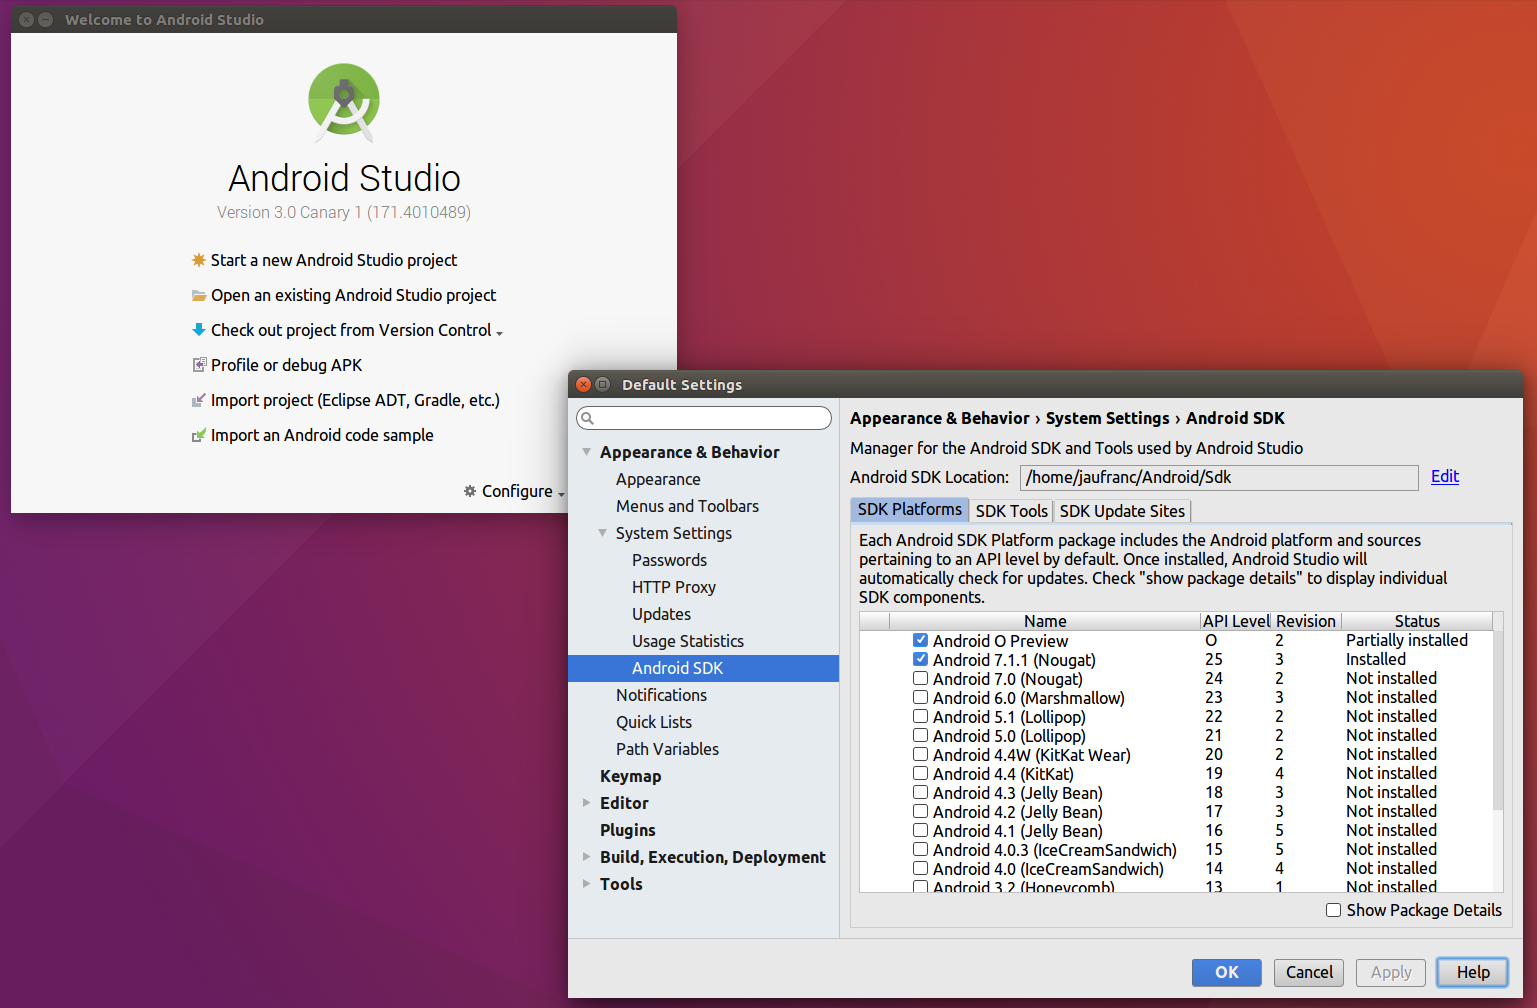Sort platforms by Status column header
Viewport: 1537px width, 1008px height.
coord(1417,621)
